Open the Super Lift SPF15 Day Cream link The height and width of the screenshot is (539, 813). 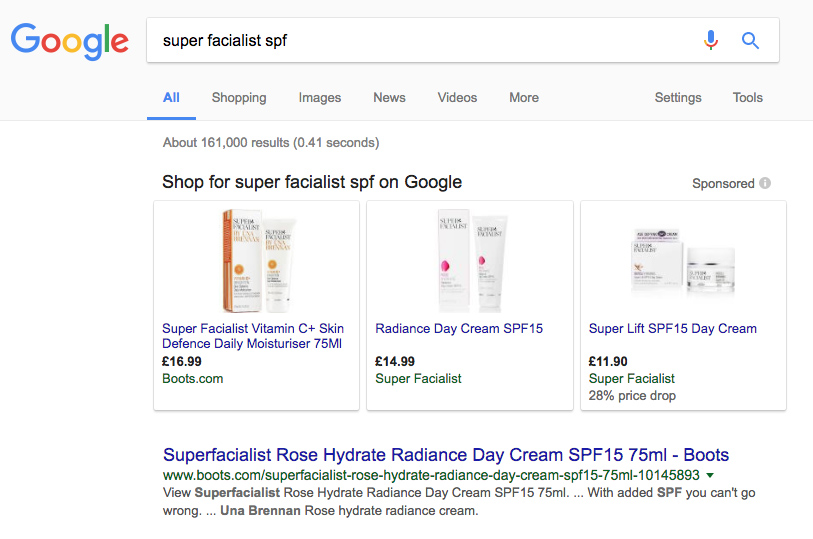pyautogui.click(x=673, y=329)
